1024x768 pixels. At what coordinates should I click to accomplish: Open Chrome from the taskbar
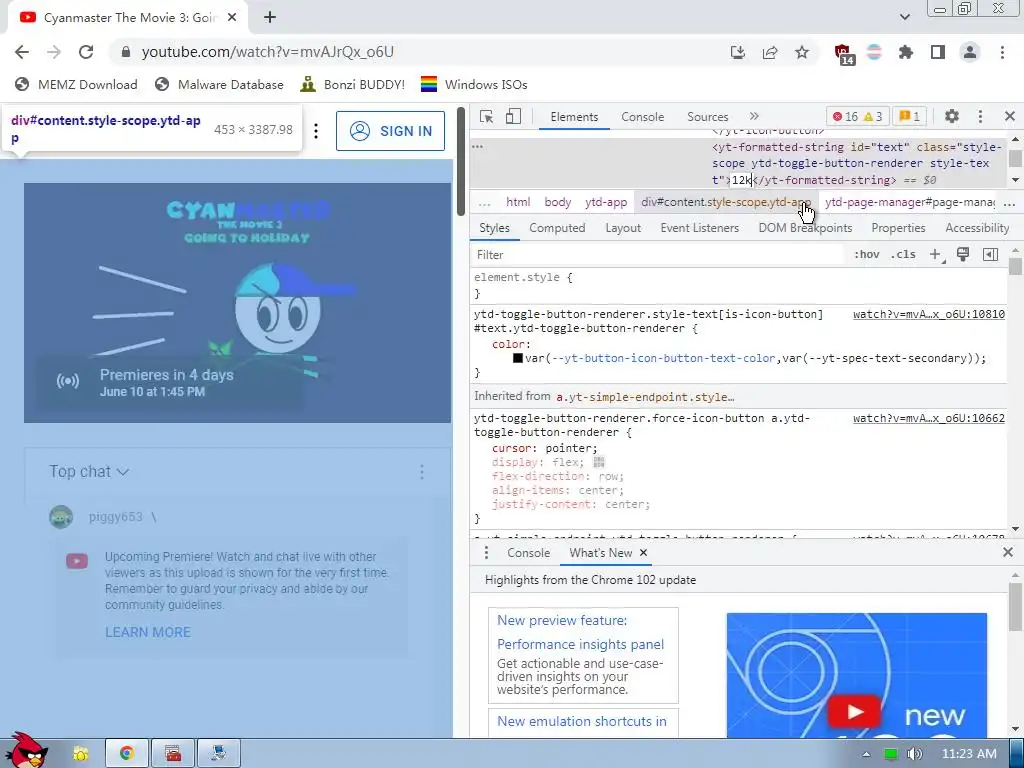pyautogui.click(x=127, y=754)
